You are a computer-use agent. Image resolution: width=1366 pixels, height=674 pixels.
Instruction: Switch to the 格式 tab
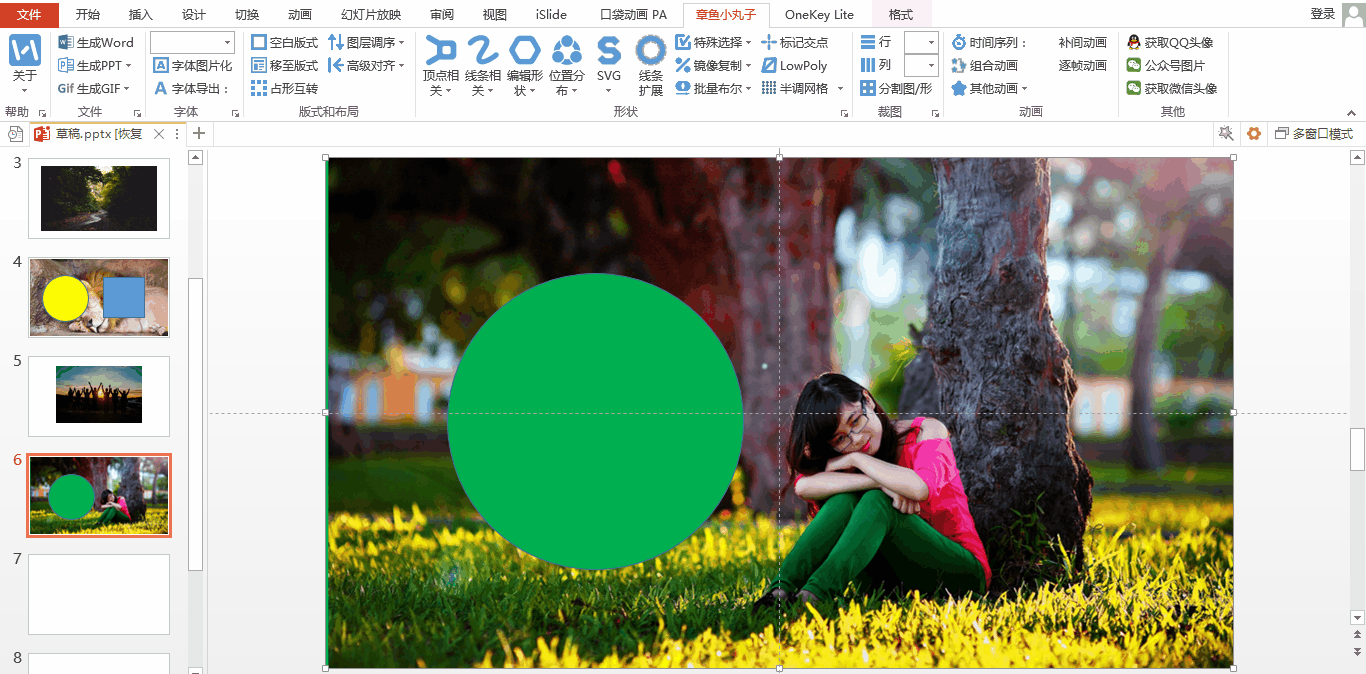coord(901,14)
